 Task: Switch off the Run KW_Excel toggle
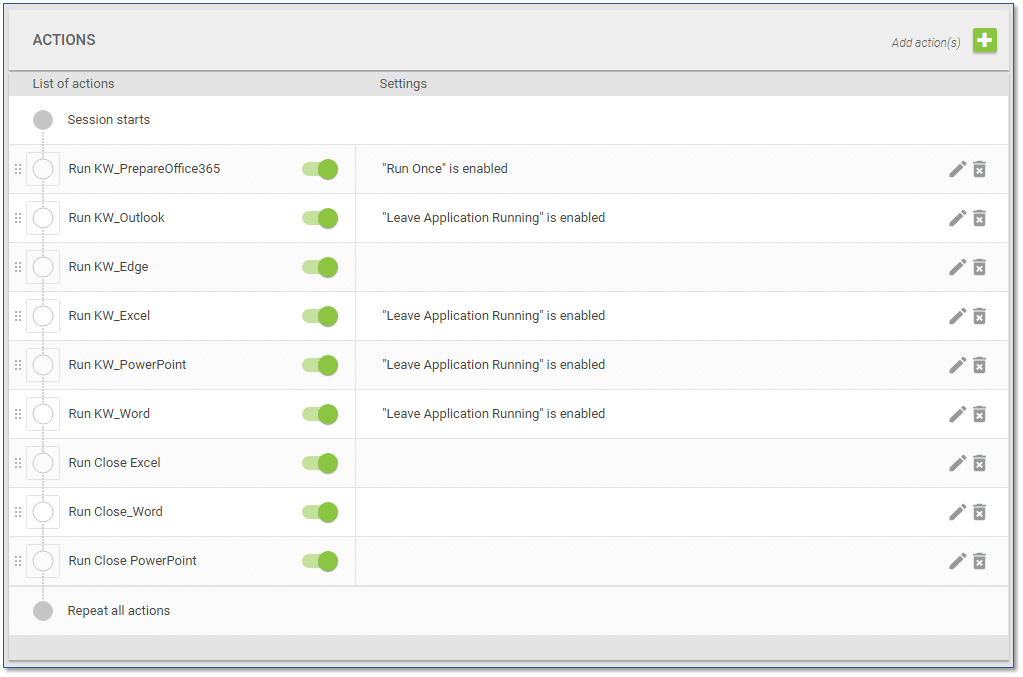(x=320, y=316)
